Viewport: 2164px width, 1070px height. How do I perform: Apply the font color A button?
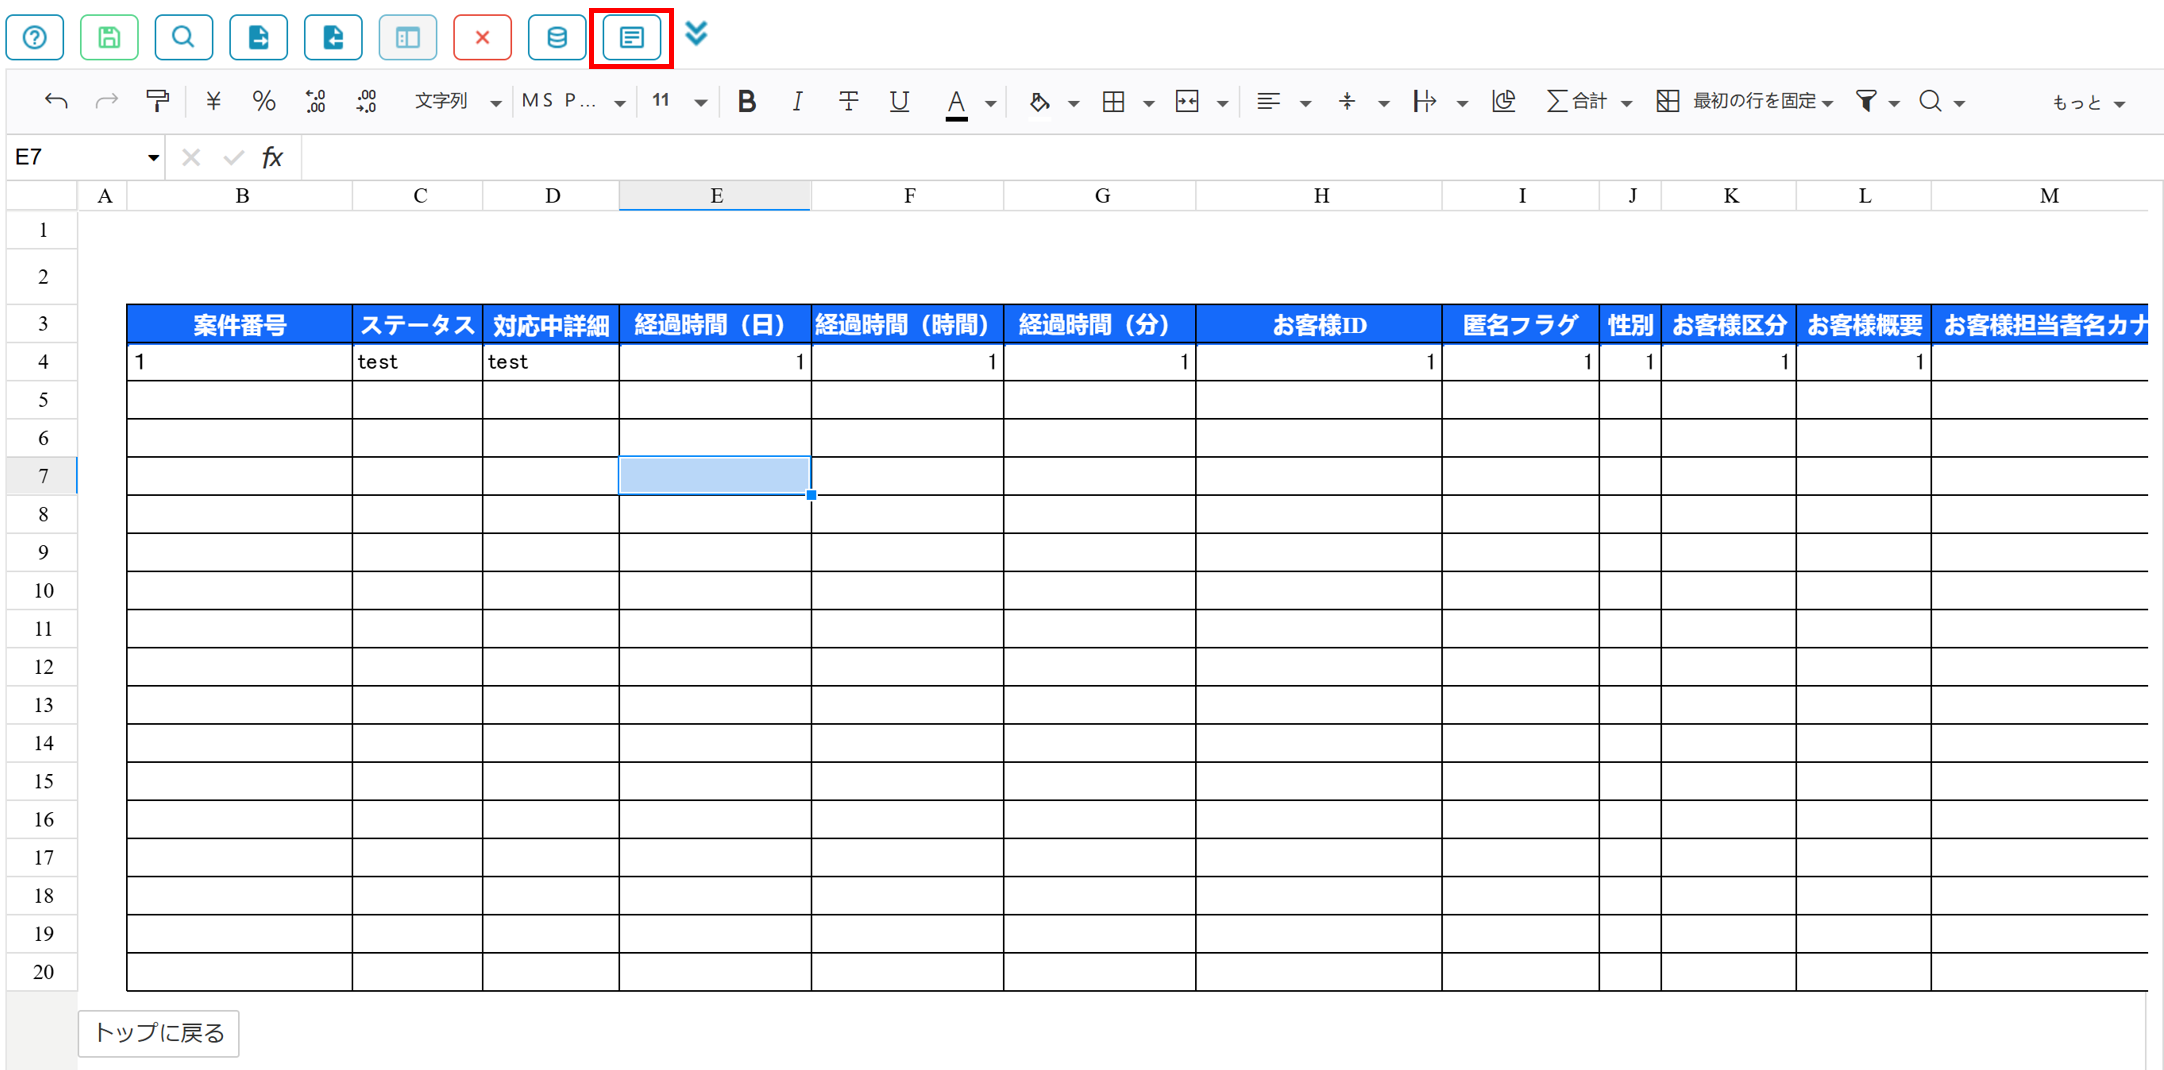(957, 102)
